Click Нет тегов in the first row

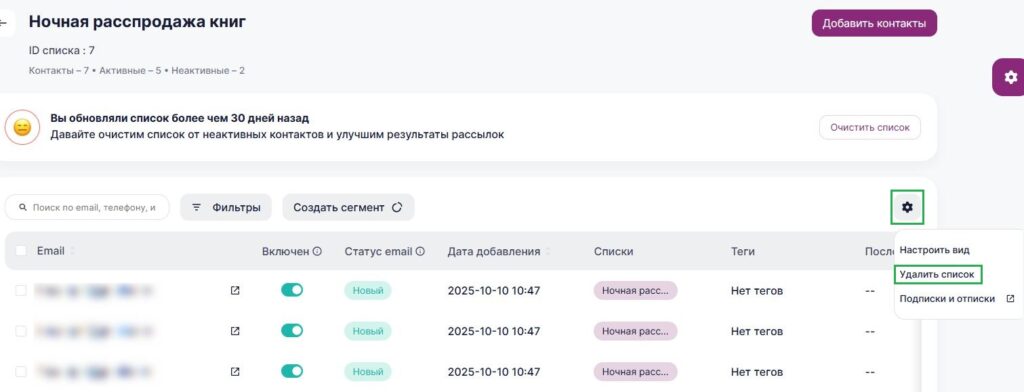click(757, 291)
